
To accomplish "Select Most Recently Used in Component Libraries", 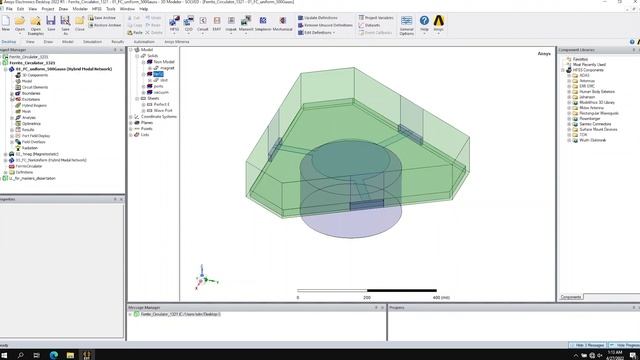I will 589,64.
